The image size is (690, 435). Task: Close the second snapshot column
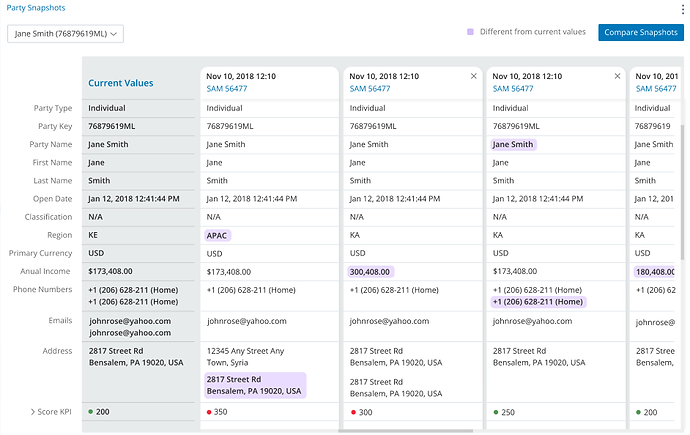tap(474, 76)
